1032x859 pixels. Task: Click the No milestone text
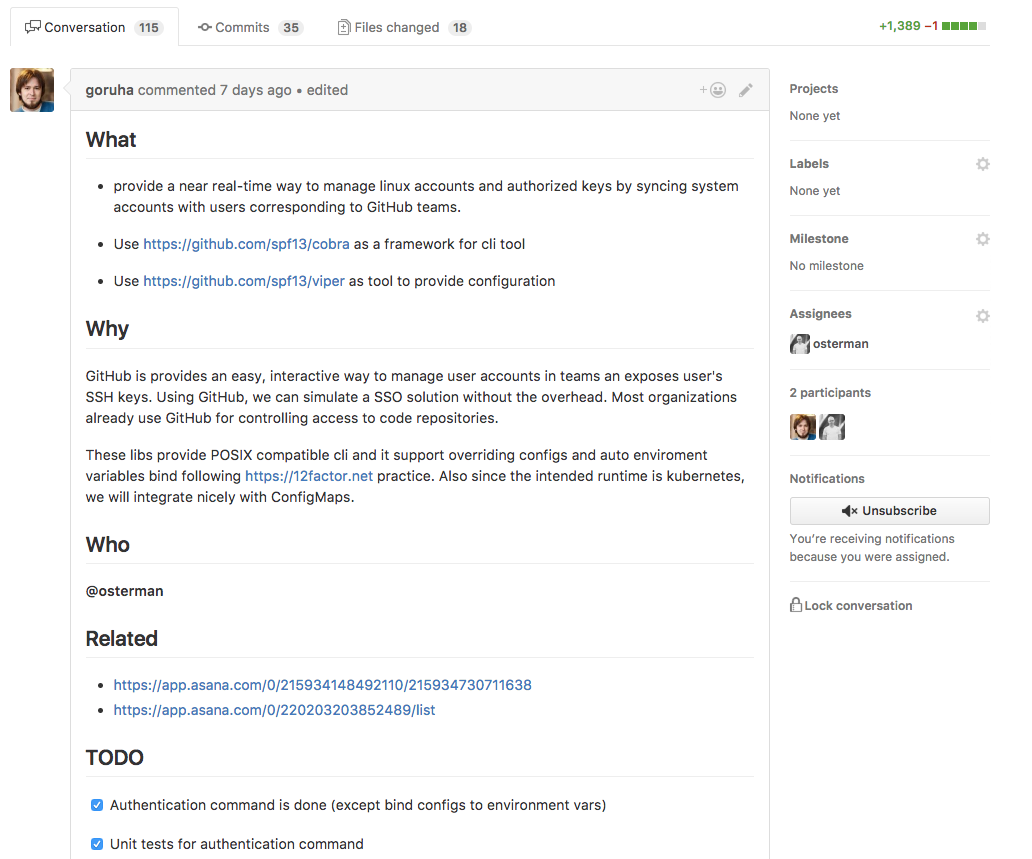(827, 266)
